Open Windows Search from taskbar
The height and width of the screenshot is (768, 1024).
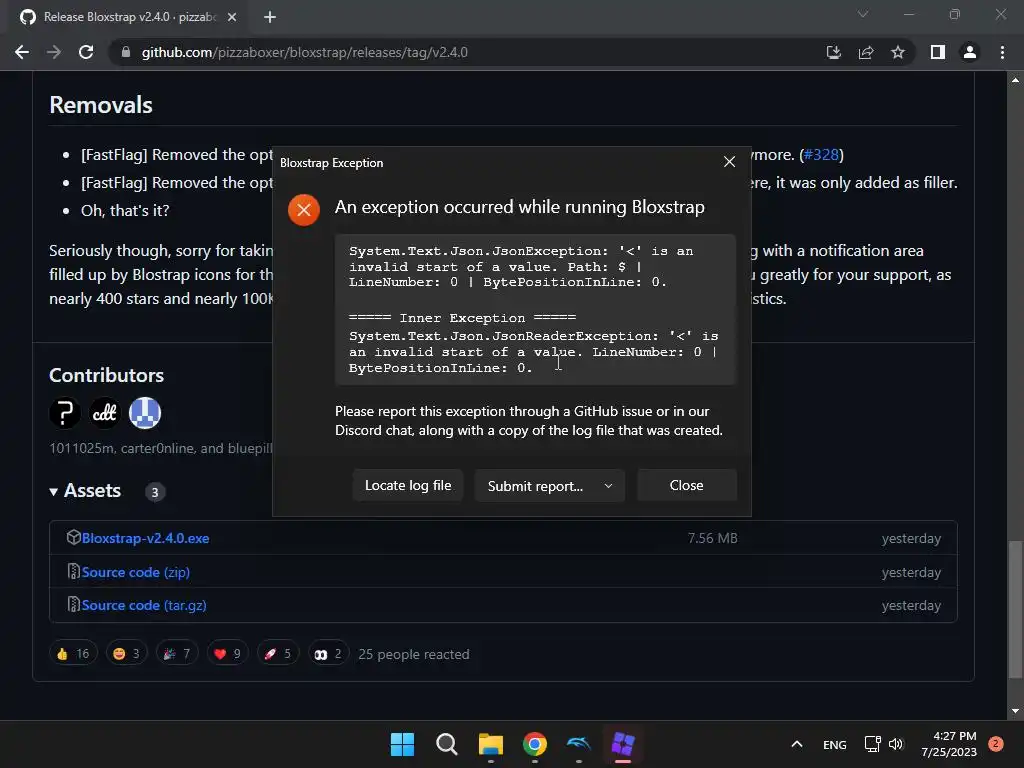[x=447, y=744]
